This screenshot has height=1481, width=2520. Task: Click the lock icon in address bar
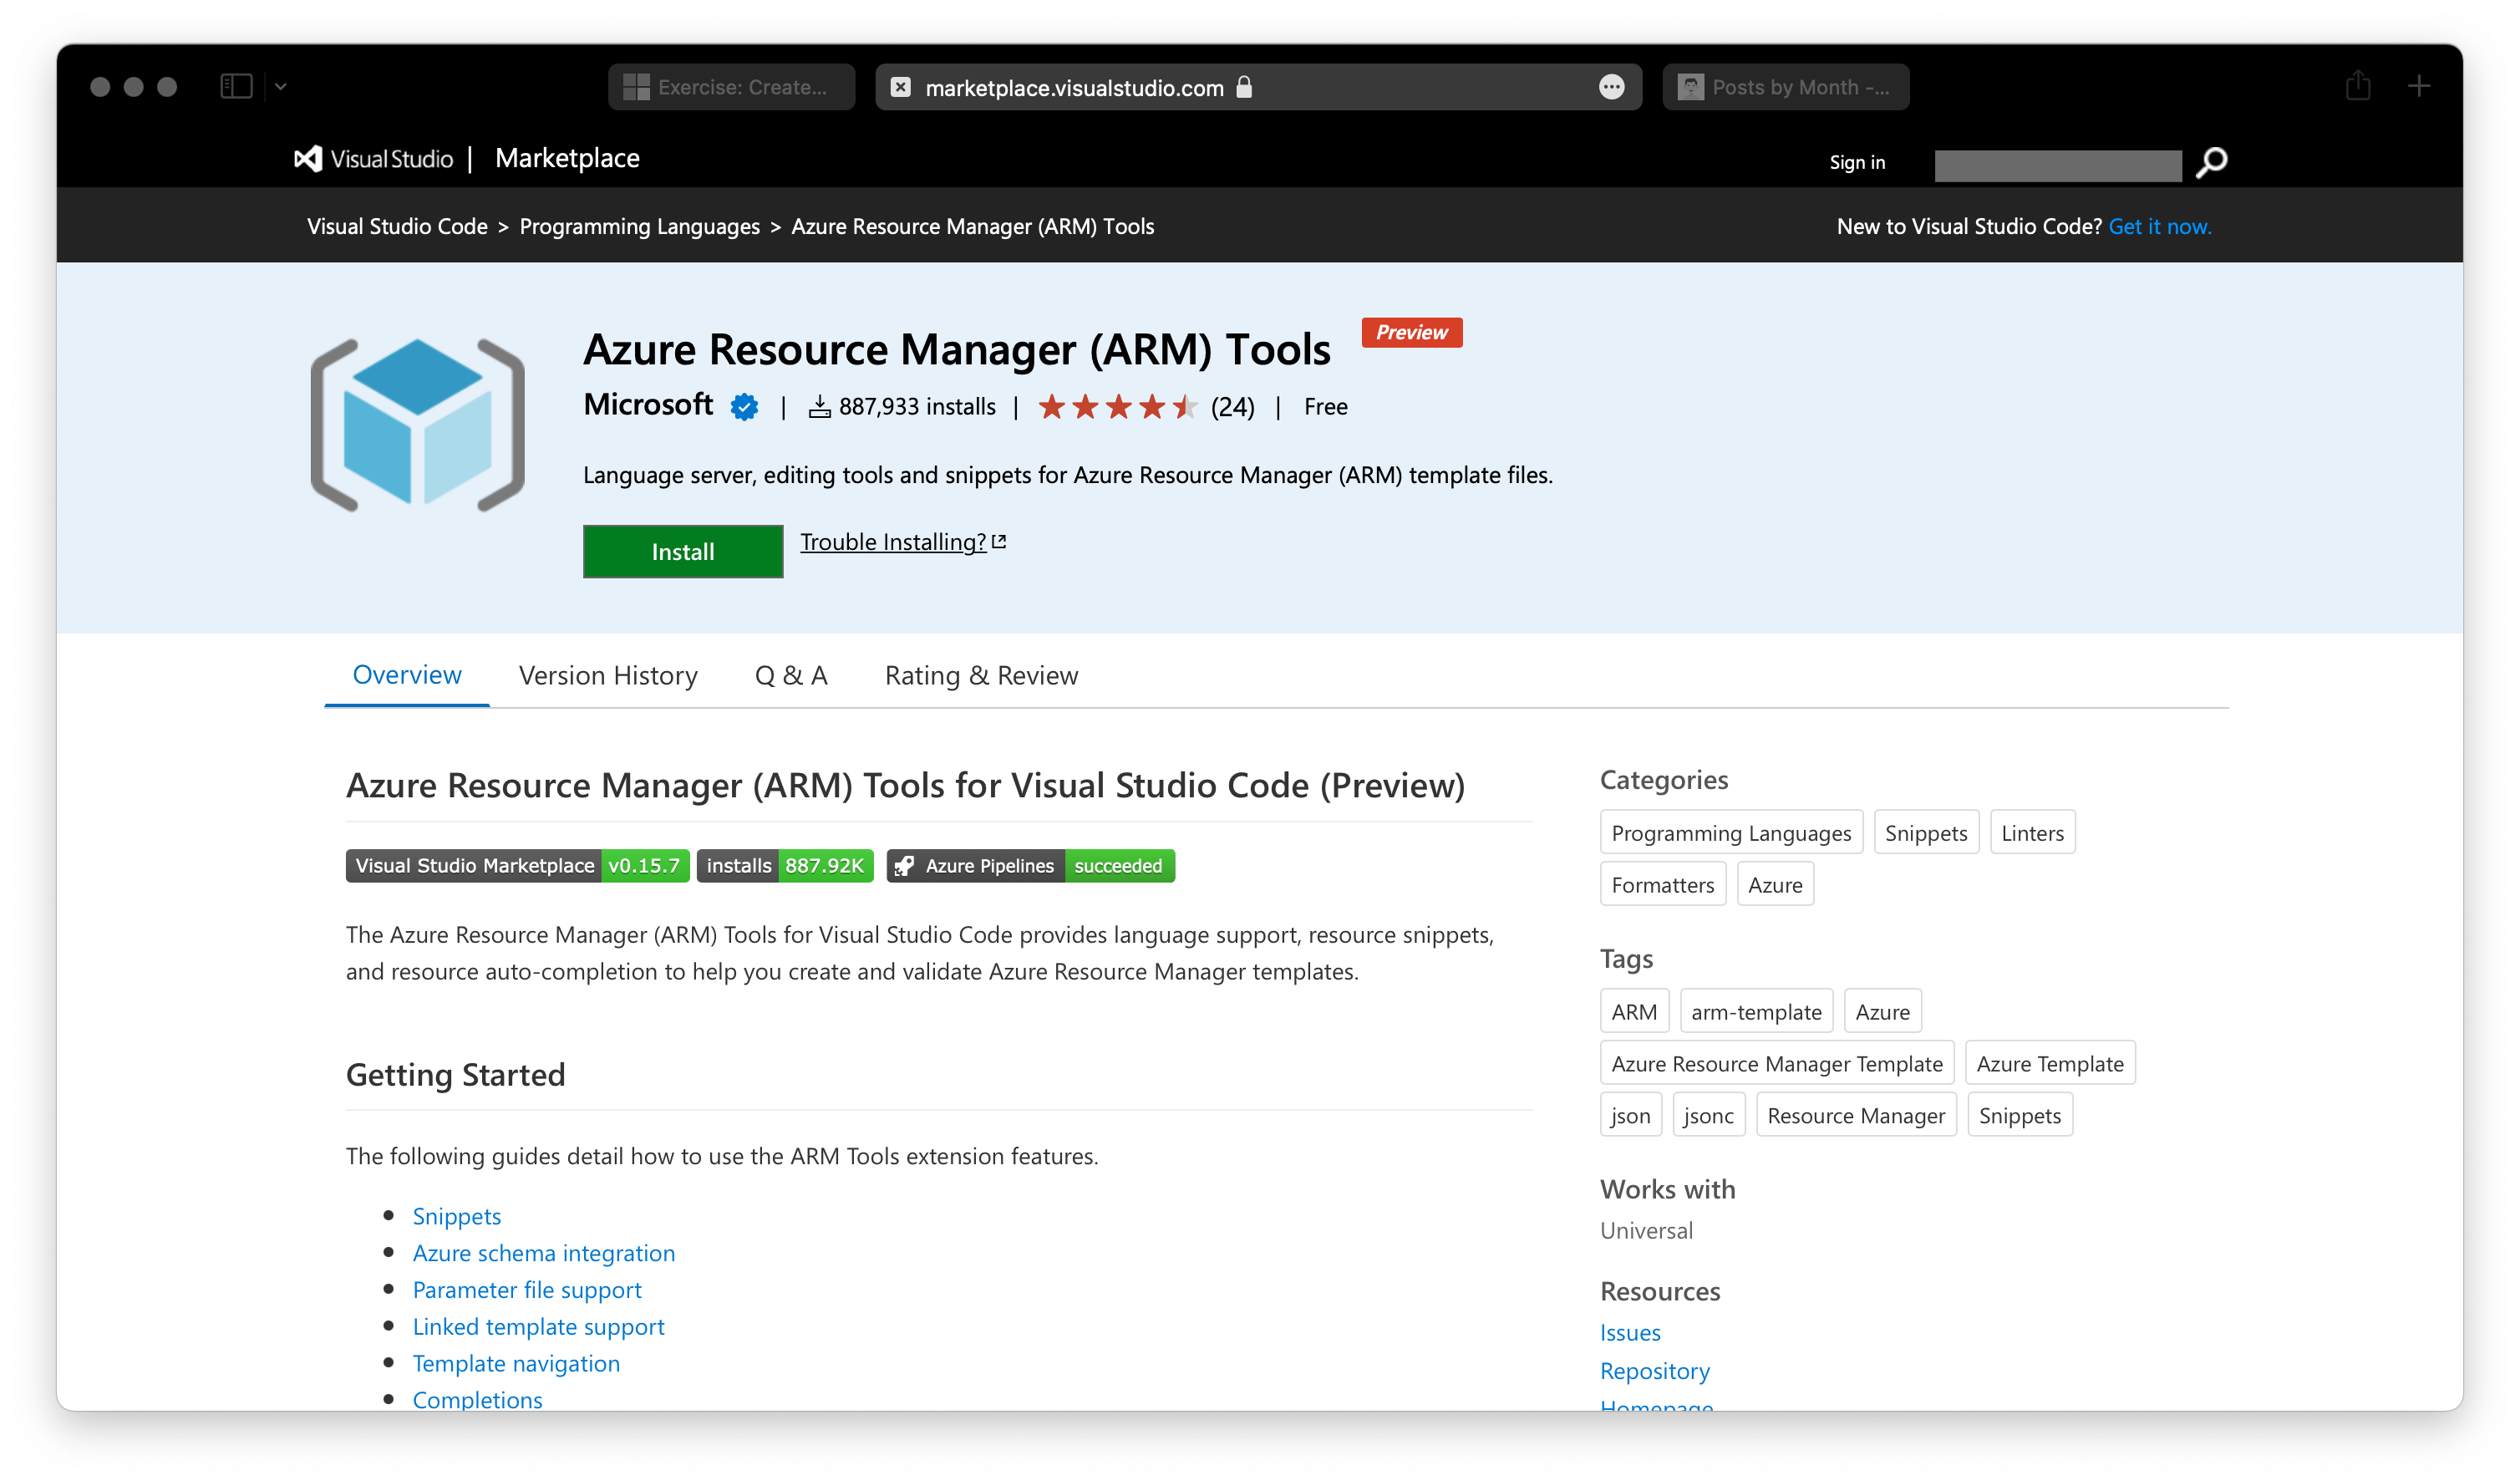[1244, 87]
